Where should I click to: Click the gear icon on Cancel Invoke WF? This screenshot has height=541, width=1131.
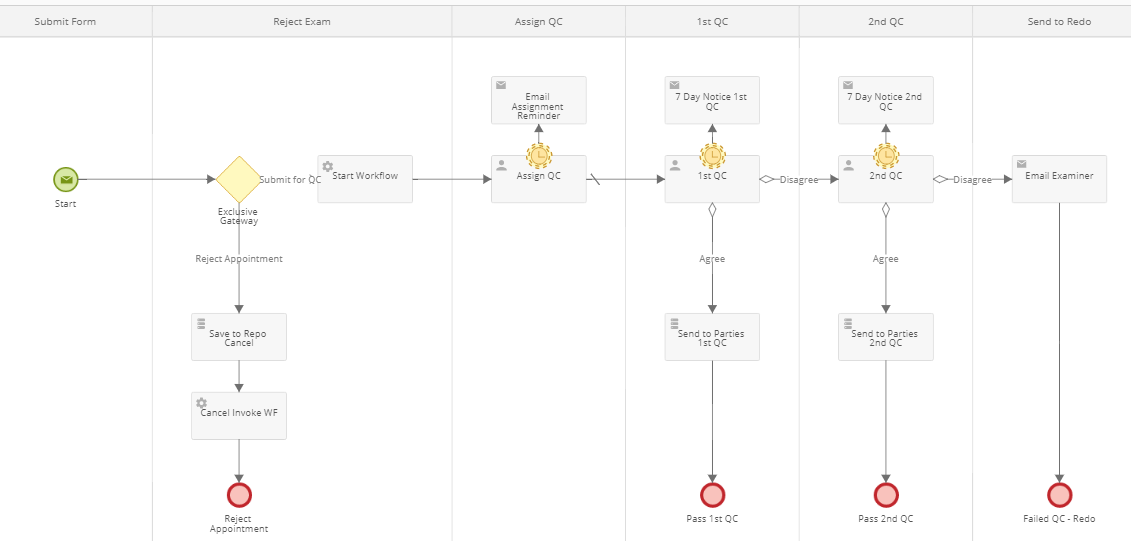(201, 403)
